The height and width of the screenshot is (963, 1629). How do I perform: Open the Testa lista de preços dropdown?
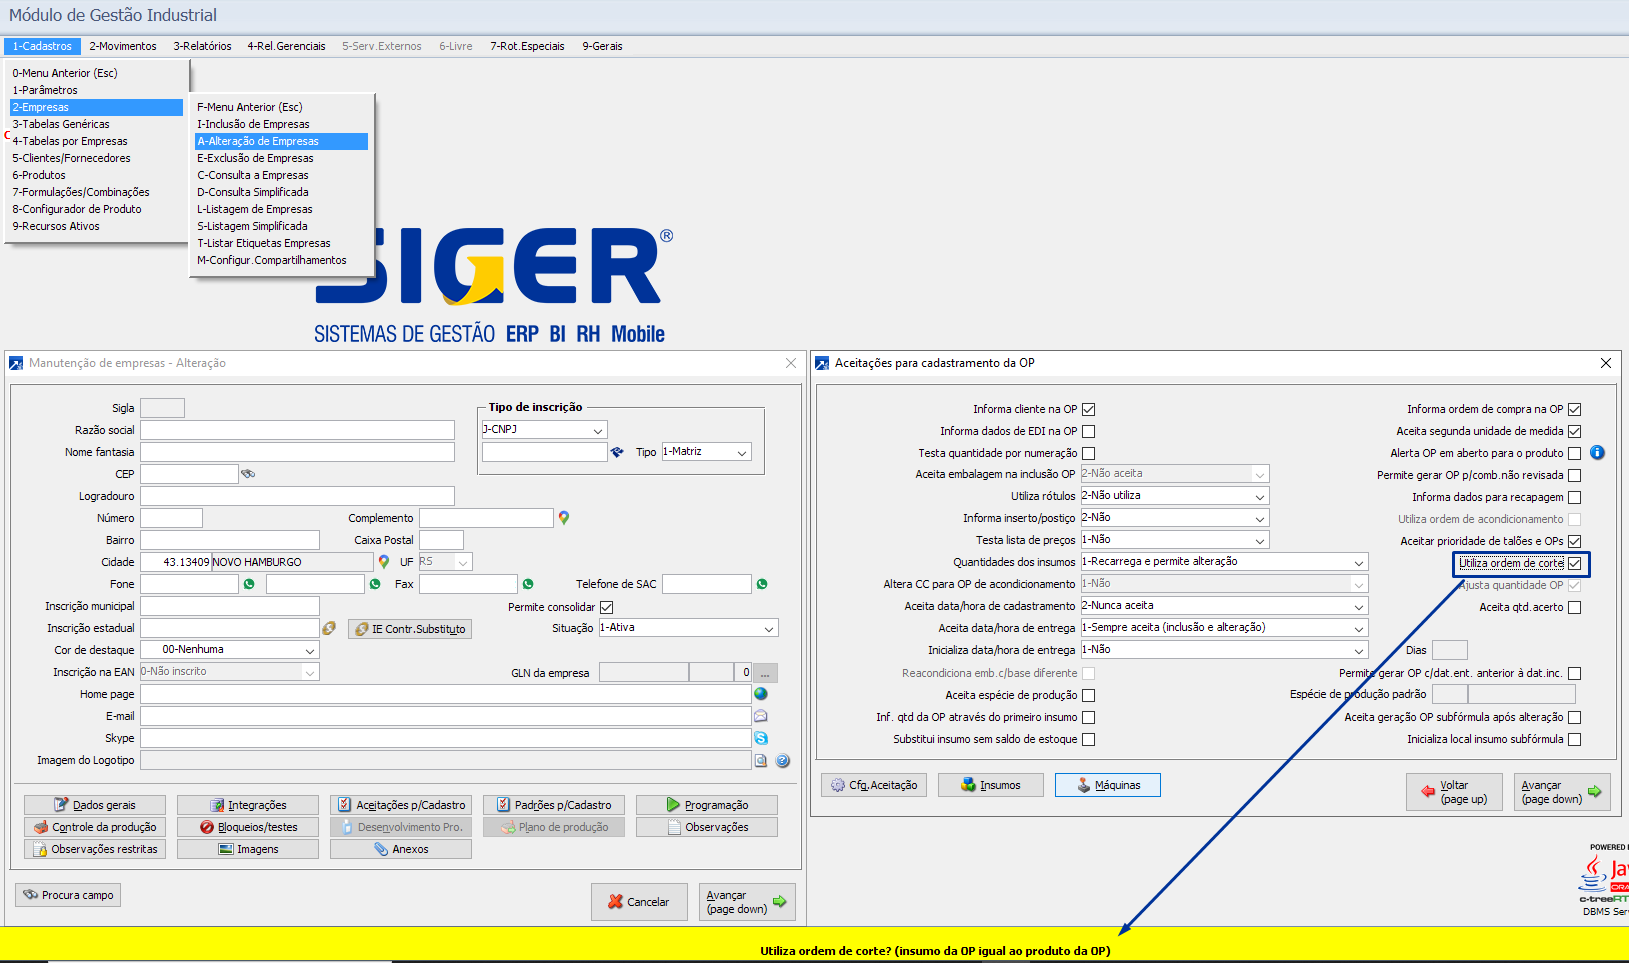[1174, 540]
